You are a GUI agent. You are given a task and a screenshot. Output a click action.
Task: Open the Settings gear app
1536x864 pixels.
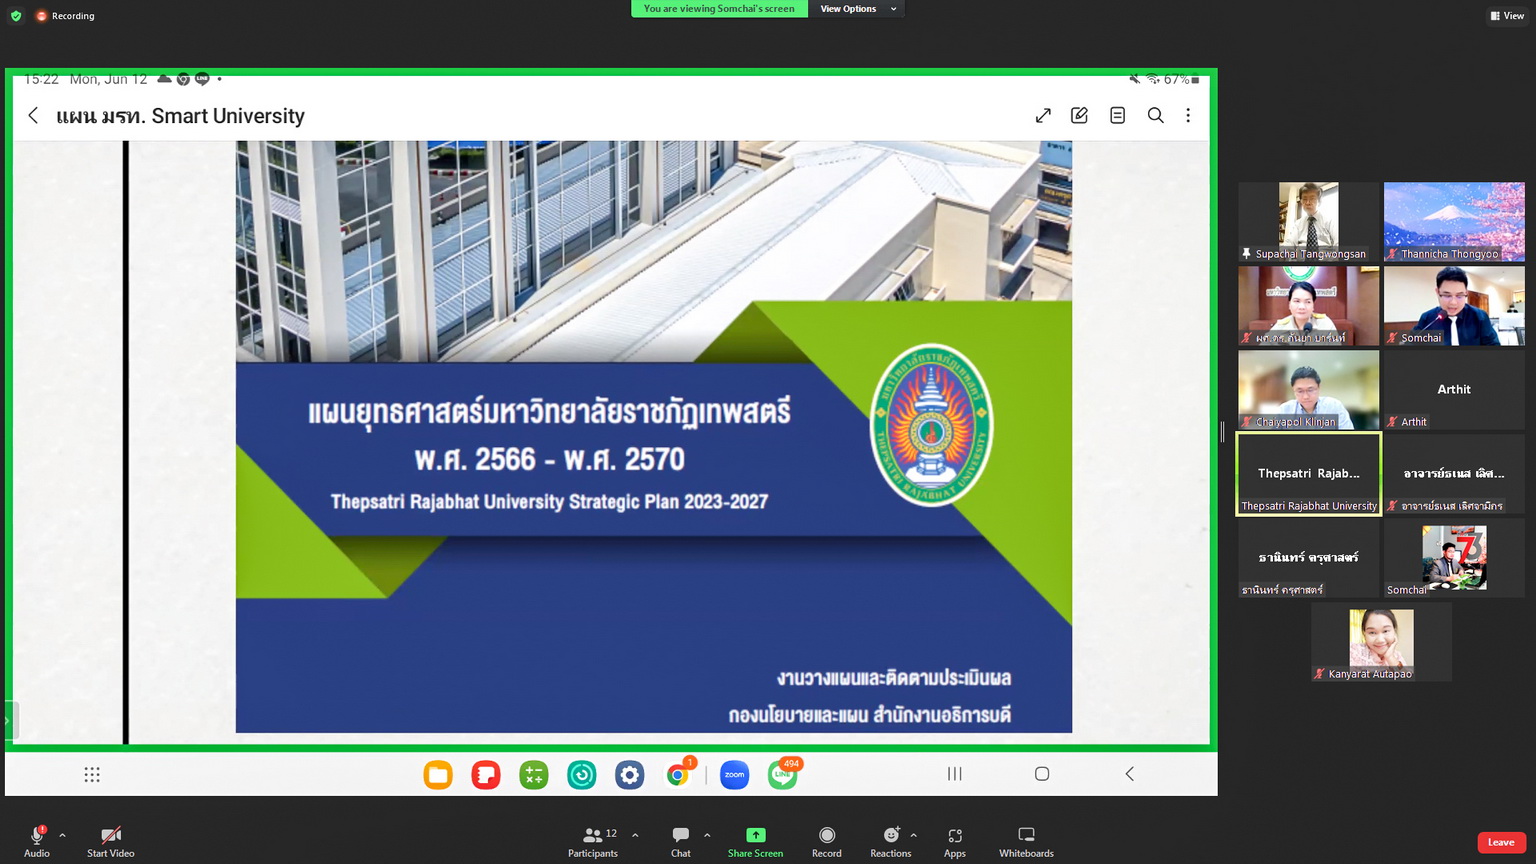[630, 775]
